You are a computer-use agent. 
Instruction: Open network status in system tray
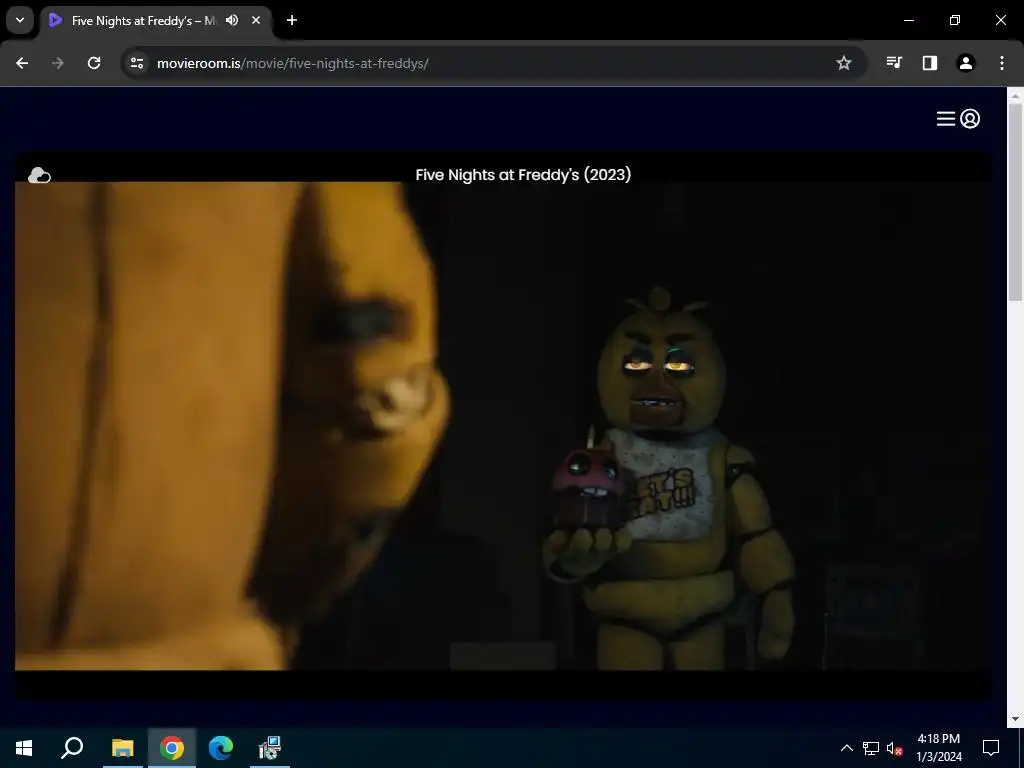click(871, 748)
